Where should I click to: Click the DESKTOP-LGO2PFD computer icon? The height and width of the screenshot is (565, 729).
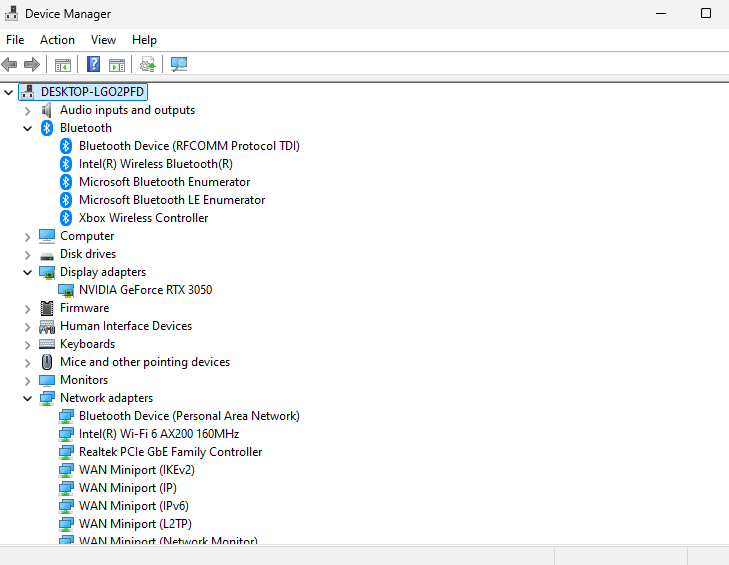28,92
